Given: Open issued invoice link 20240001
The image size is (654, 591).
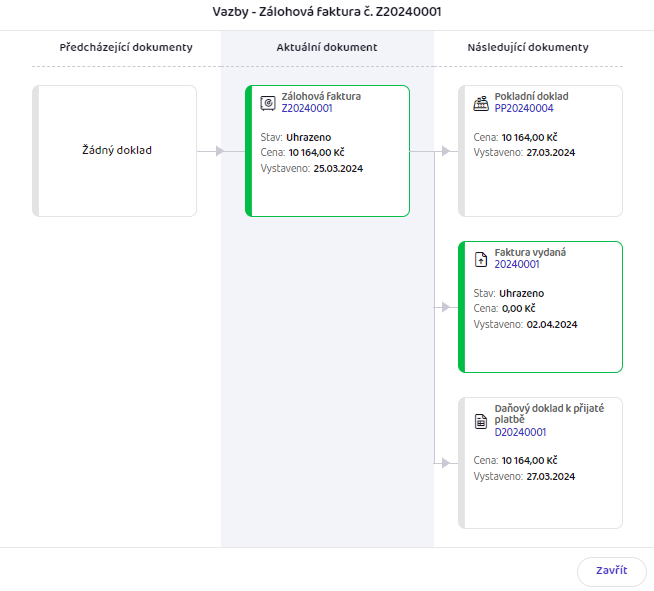Looking at the screenshot, I should pyautogui.click(x=517, y=264).
